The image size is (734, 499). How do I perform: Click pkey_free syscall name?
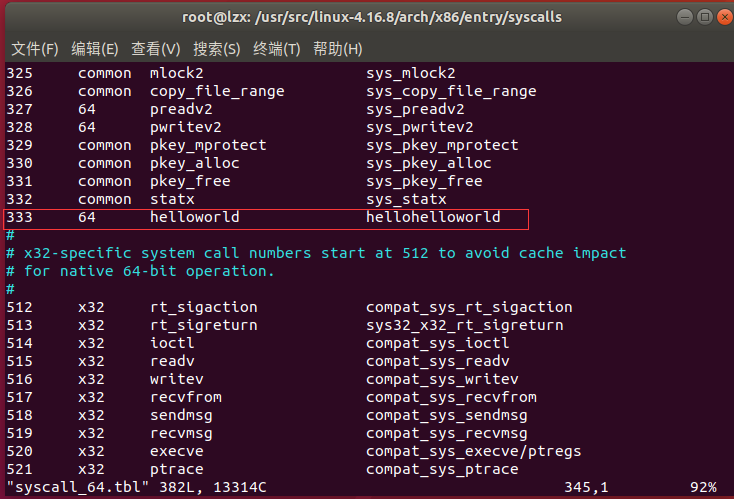190,181
